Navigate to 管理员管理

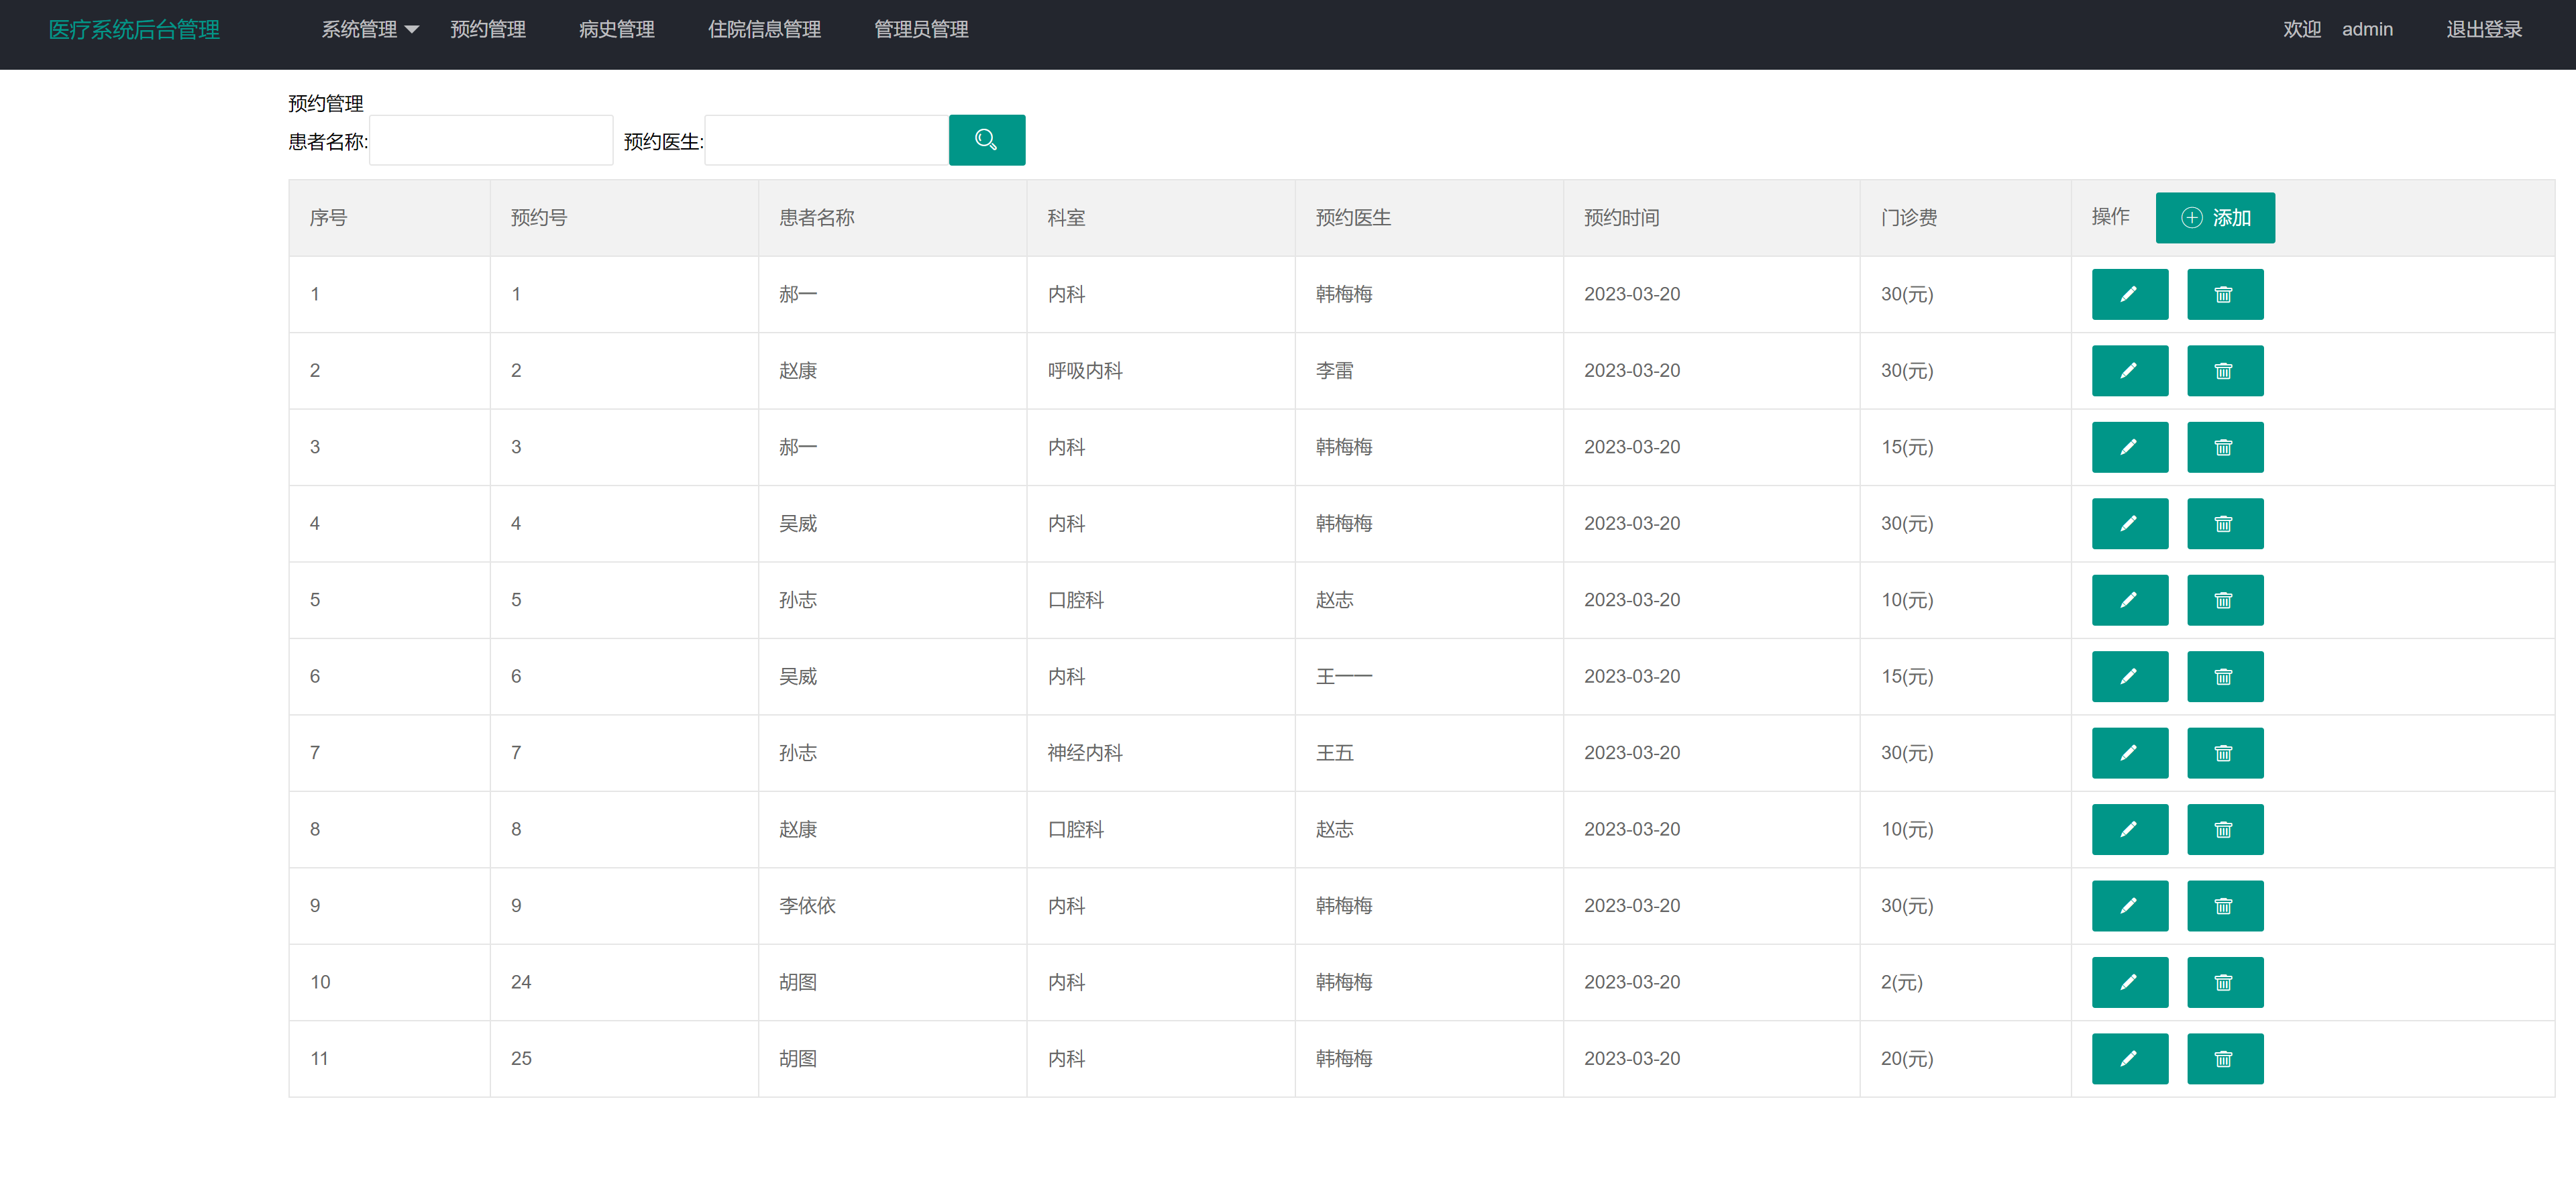click(x=920, y=29)
